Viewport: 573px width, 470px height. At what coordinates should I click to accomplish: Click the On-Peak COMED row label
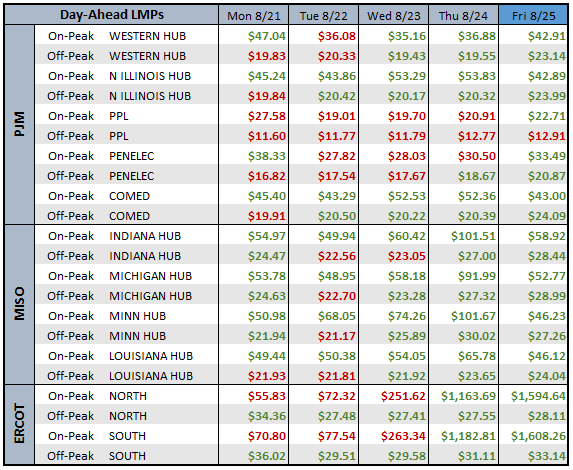pyautogui.click(x=99, y=196)
